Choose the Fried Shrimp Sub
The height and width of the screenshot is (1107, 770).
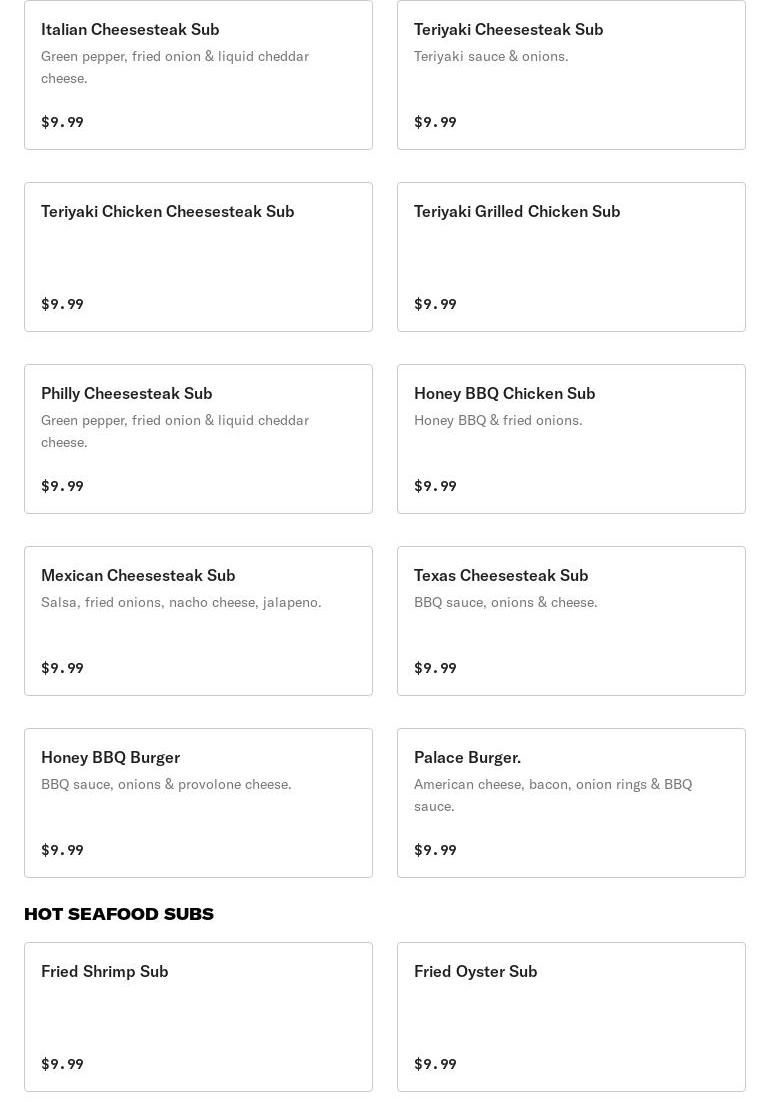pyautogui.click(x=198, y=1017)
